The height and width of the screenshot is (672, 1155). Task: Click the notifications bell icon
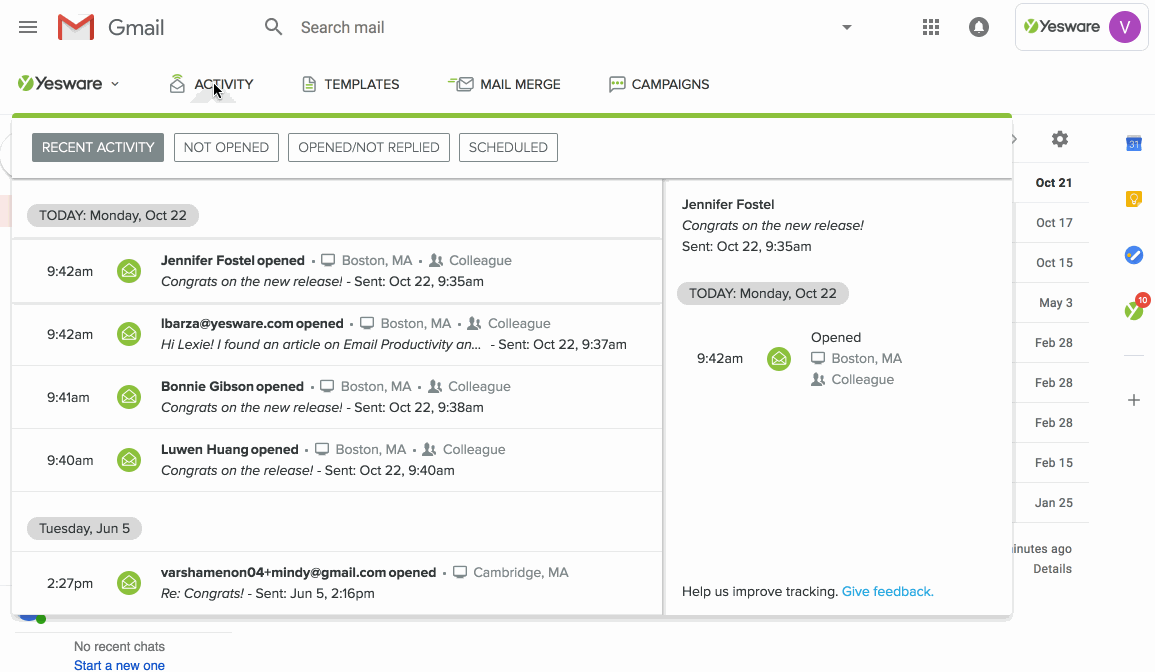click(979, 27)
